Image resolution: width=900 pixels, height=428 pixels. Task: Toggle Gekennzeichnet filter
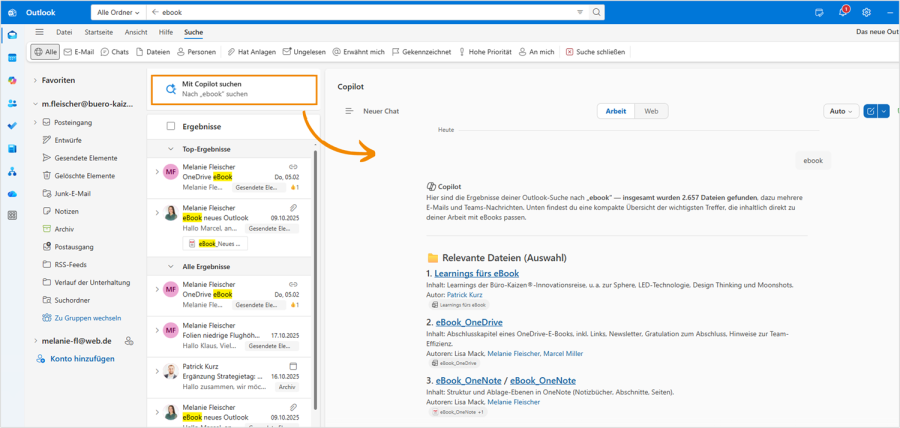pos(421,52)
